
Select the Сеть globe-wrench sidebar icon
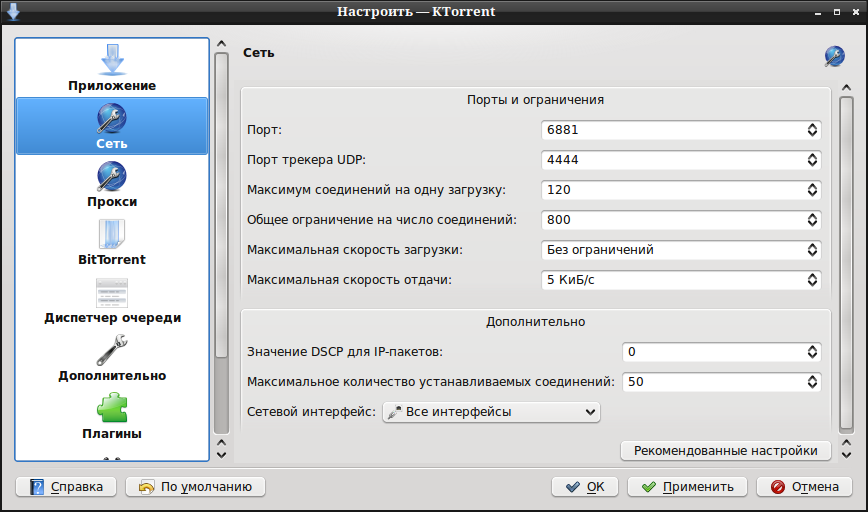(112, 118)
